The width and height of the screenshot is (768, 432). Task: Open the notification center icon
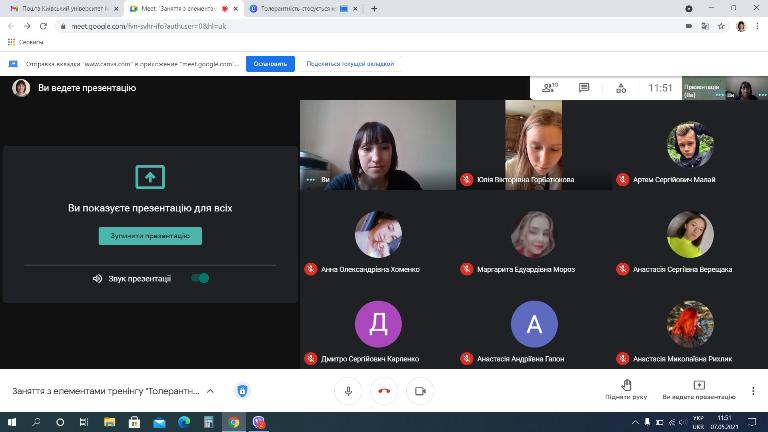753,422
